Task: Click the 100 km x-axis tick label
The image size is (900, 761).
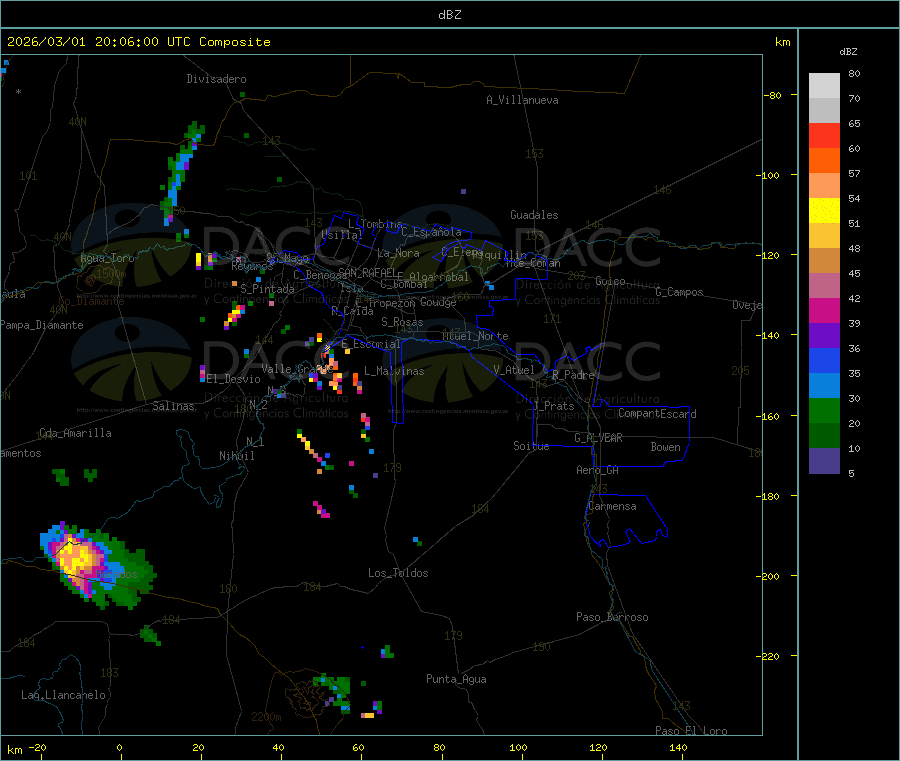Action: 518,747
